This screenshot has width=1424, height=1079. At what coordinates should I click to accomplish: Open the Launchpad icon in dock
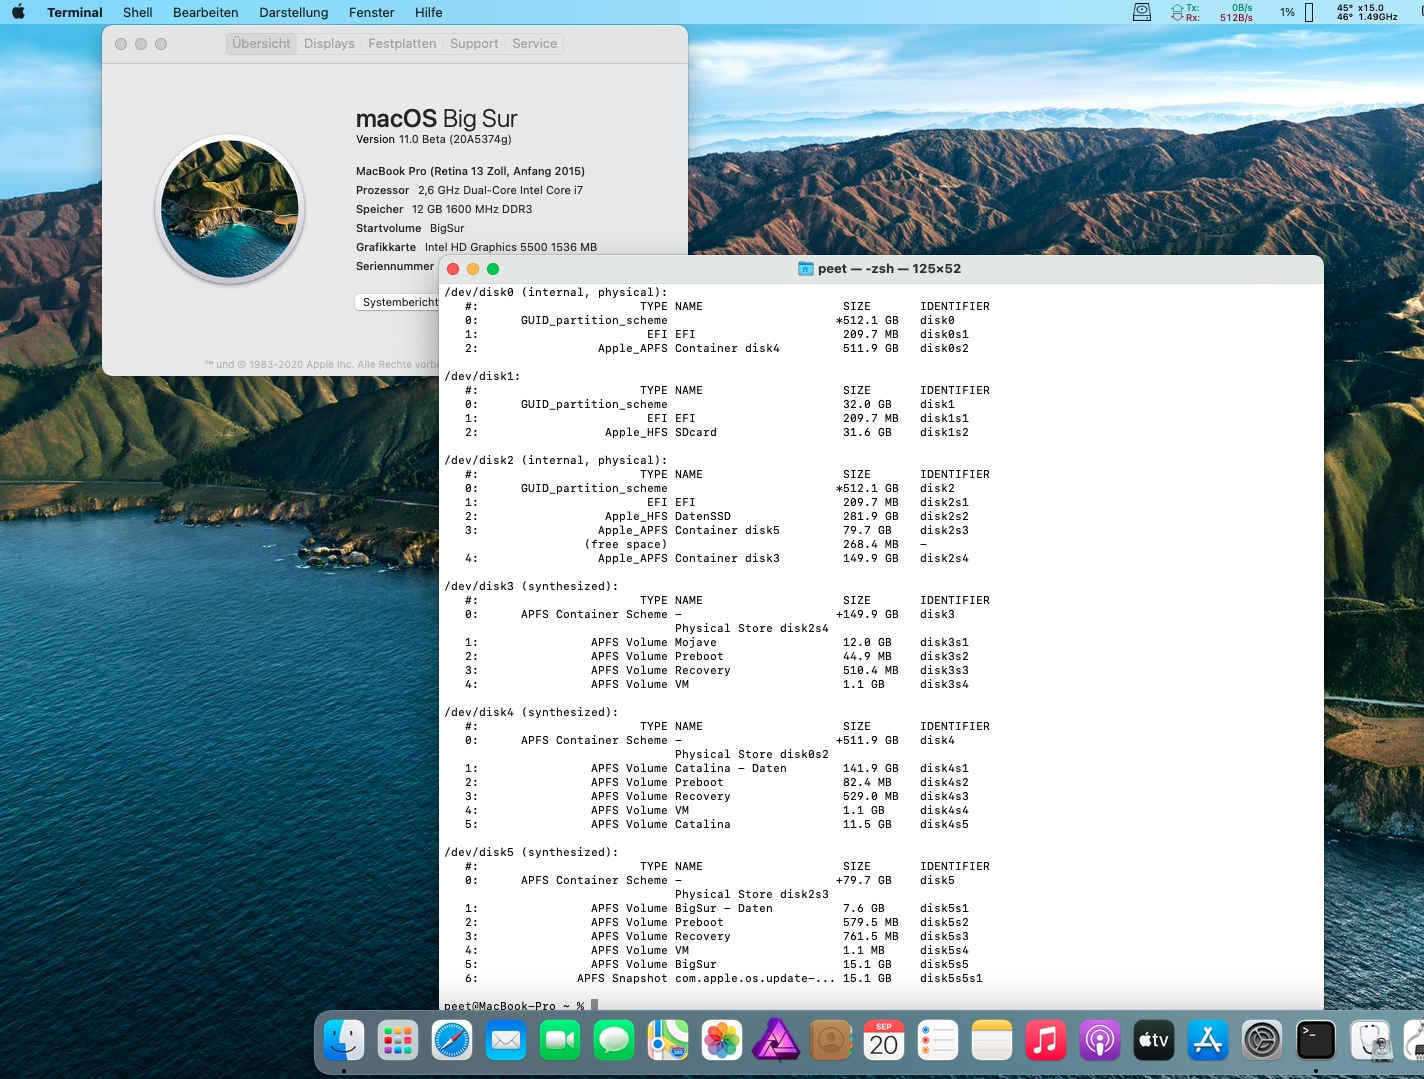[398, 1041]
